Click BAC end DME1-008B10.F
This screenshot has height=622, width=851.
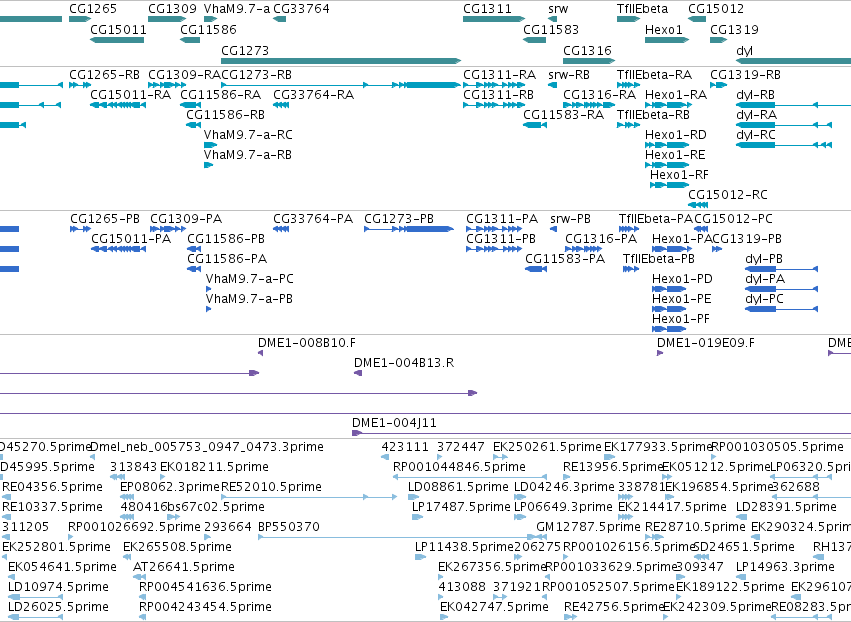click(307, 343)
